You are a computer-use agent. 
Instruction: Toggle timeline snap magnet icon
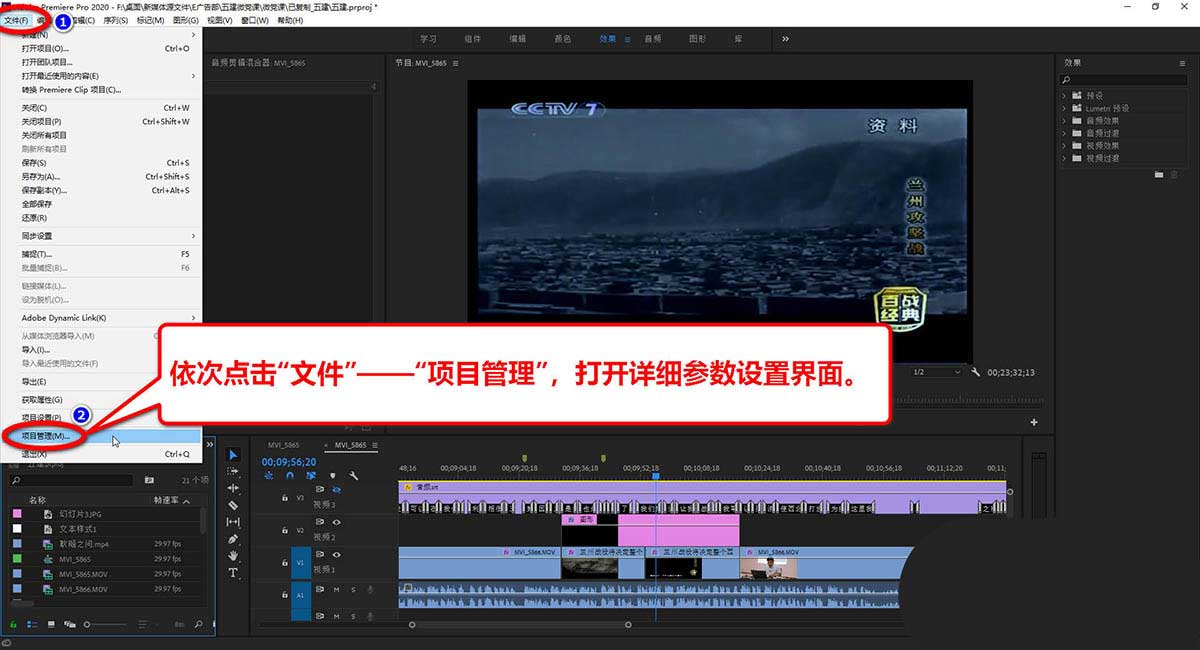coord(289,476)
